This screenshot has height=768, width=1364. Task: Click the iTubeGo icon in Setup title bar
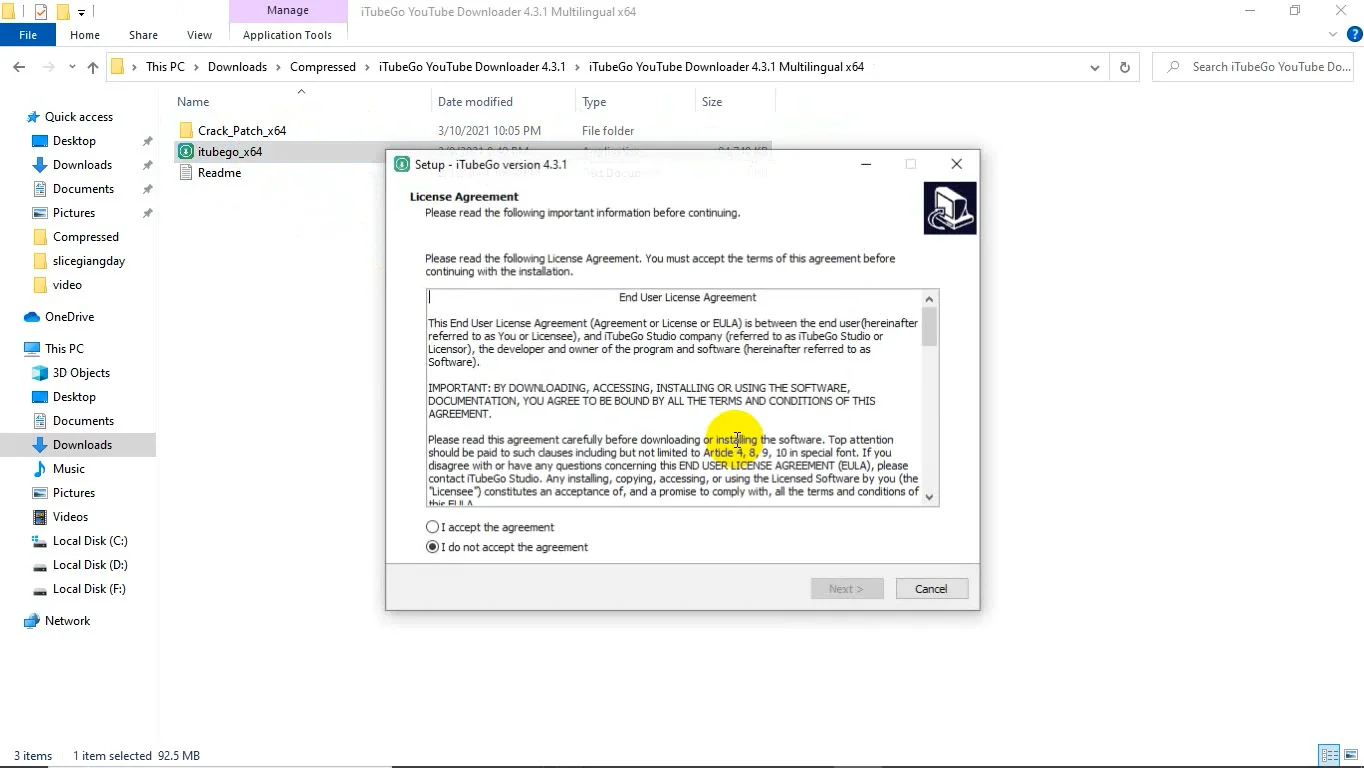[x=402, y=164]
